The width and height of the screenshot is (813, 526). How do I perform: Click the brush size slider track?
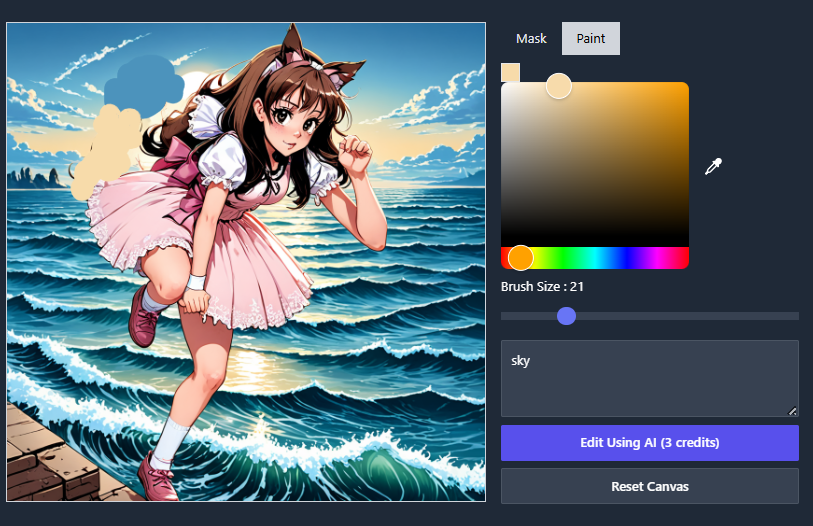coord(650,316)
